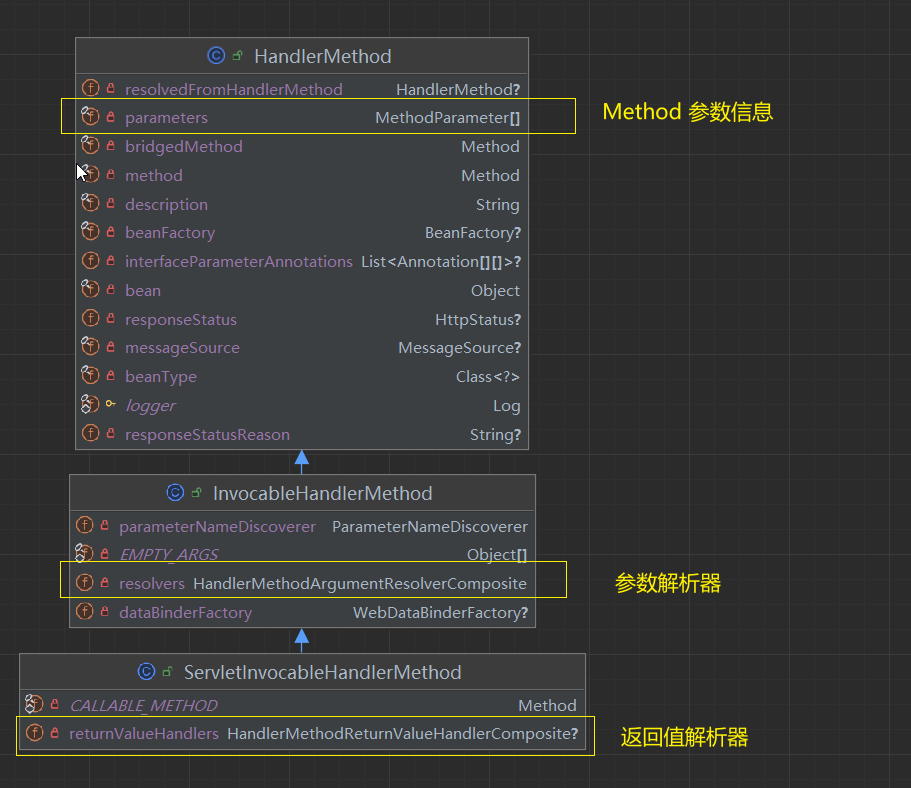Click the public visibility icon beside InvocableHandlerMethod

point(196,493)
